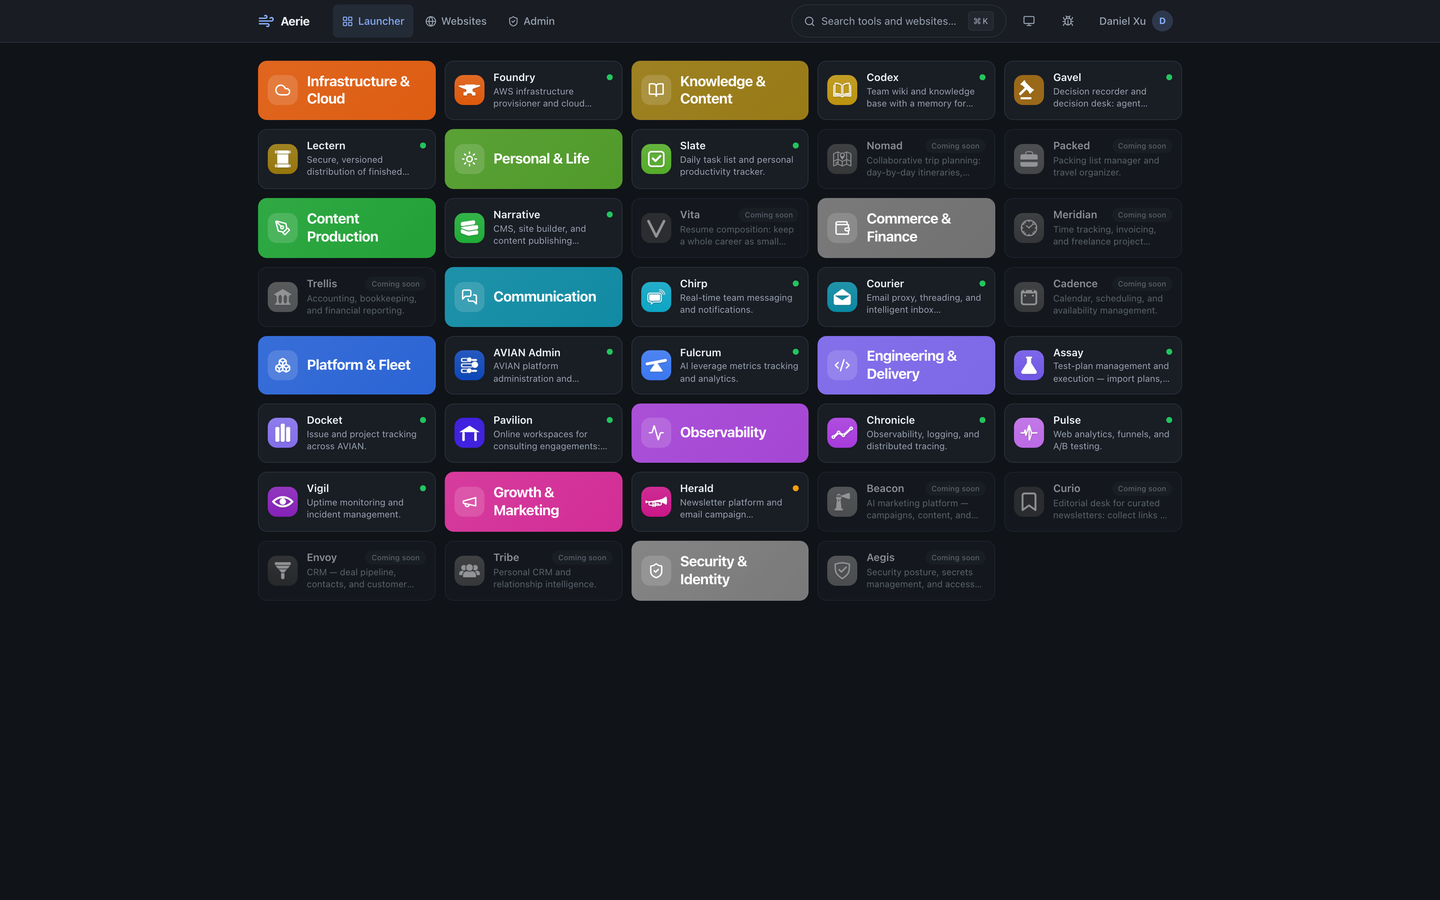This screenshot has width=1440, height=900.
Task: Switch to the Launcher tab
Action: tap(373, 21)
